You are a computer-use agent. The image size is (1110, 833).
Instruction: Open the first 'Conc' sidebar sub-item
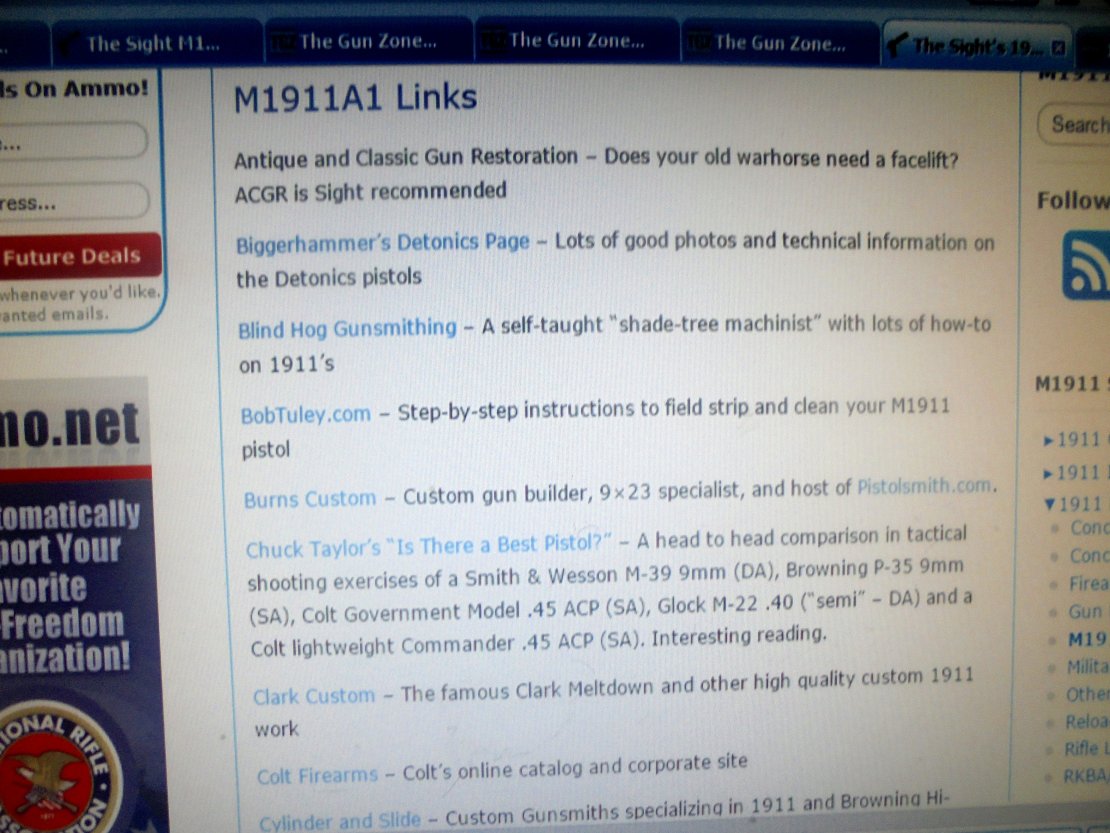pos(1089,528)
